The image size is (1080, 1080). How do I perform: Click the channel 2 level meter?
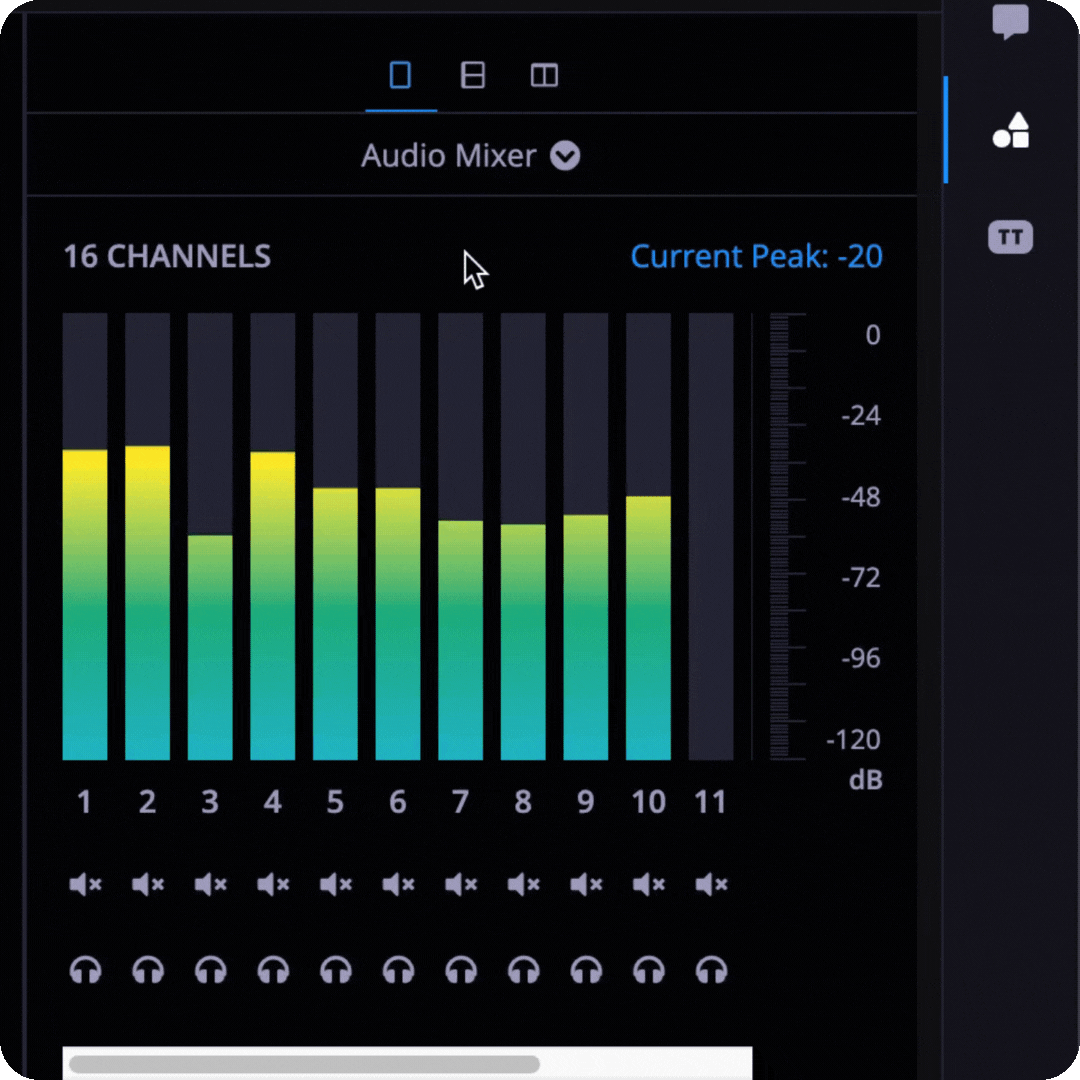tap(147, 537)
